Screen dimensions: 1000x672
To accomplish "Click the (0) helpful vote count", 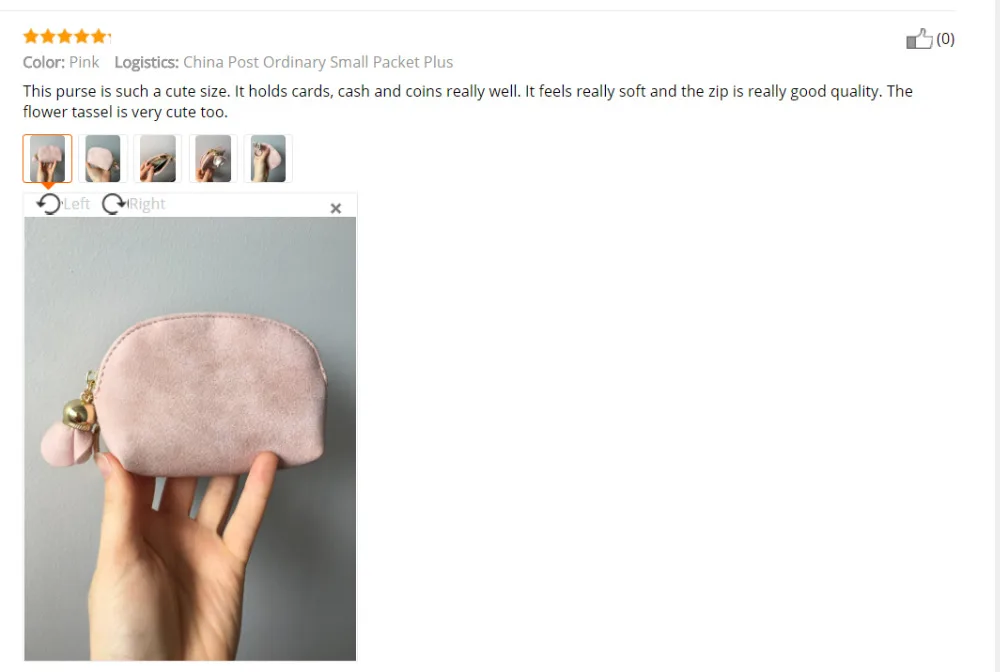I will pyautogui.click(x=945, y=39).
